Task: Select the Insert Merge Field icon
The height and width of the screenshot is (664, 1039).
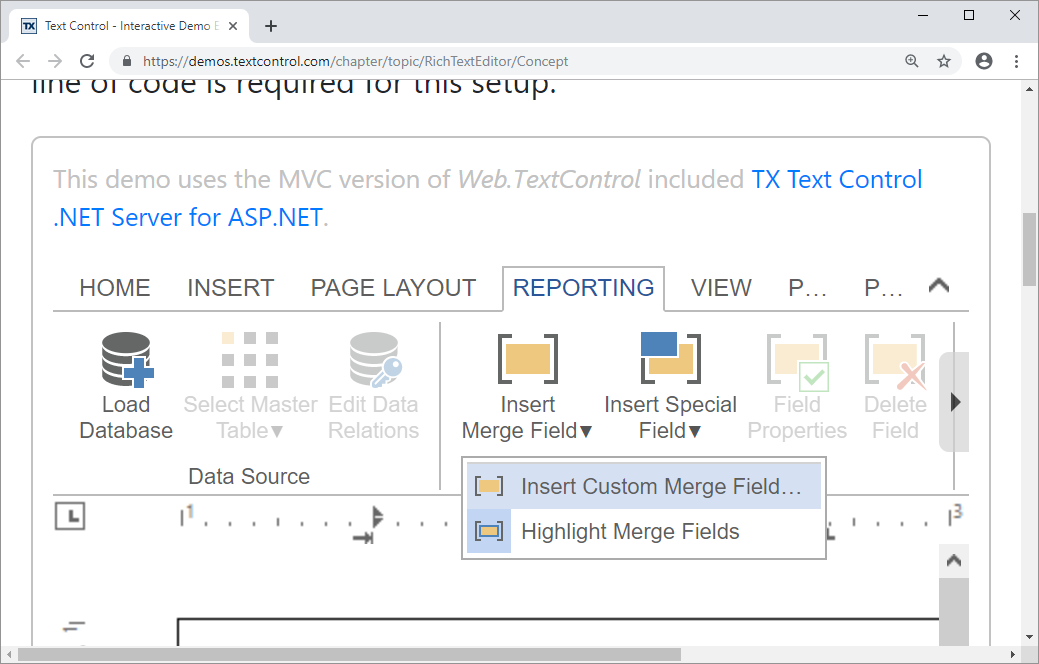Action: pyautogui.click(x=527, y=359)
